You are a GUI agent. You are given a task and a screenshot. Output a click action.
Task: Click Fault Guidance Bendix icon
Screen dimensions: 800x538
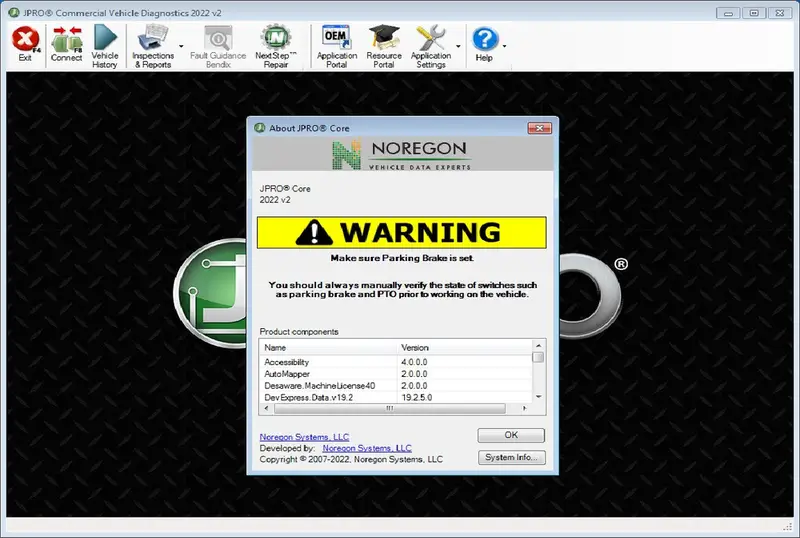pos(218,46)
